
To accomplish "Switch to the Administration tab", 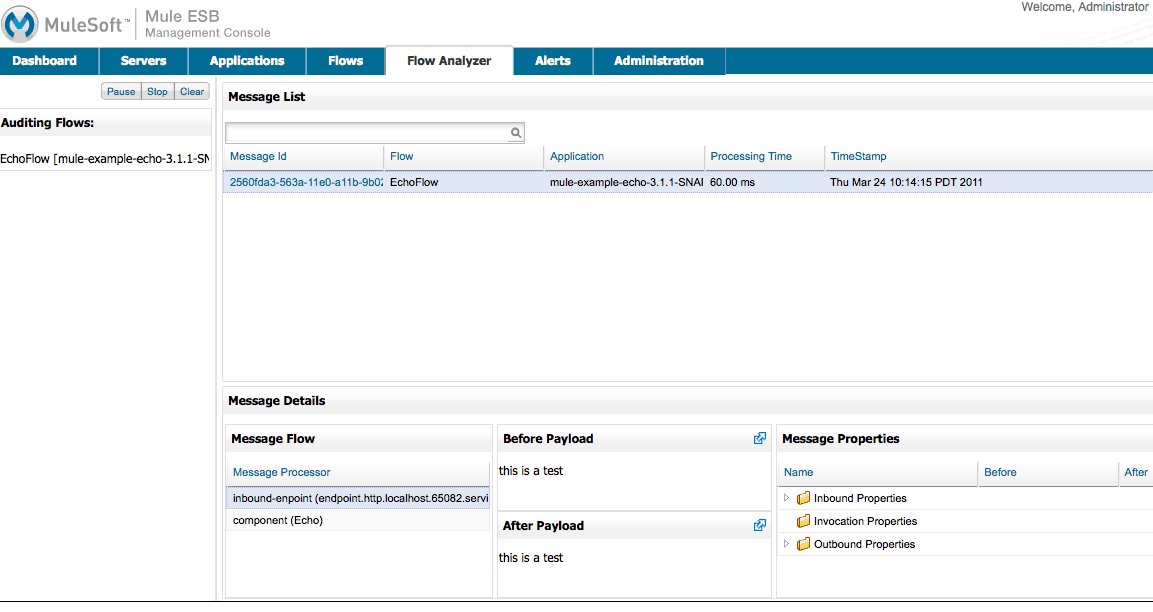I will pos(659,61).
